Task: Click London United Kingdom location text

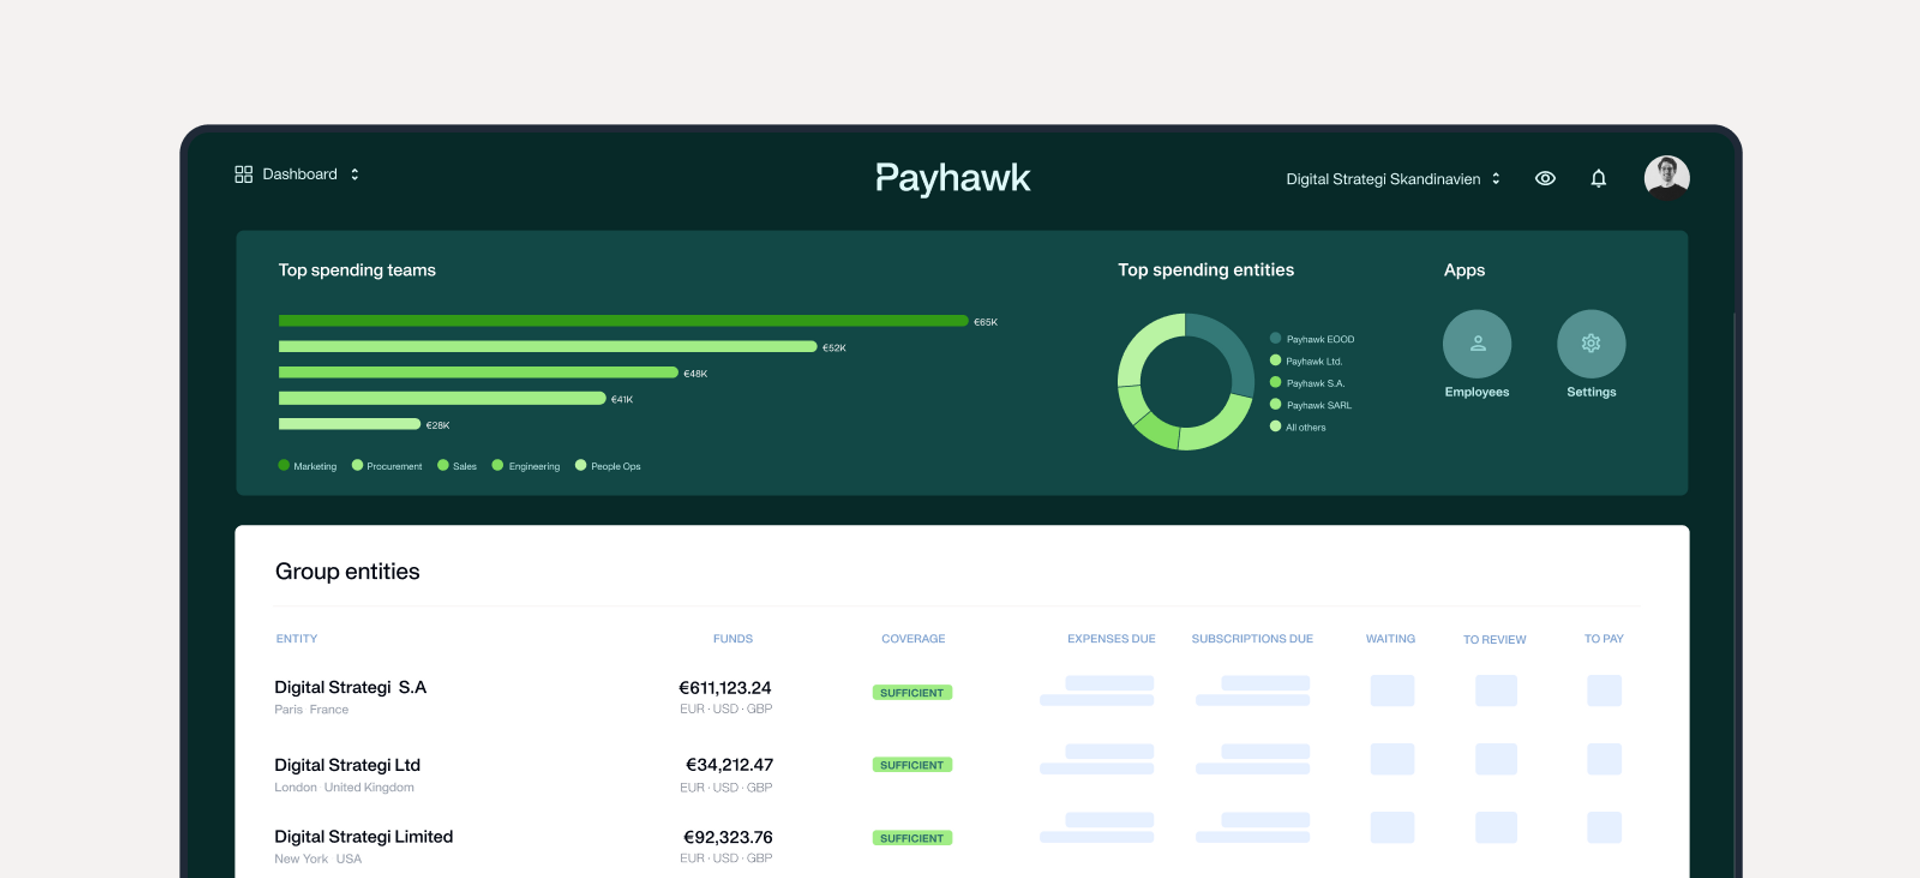Action: click(344, 788)
